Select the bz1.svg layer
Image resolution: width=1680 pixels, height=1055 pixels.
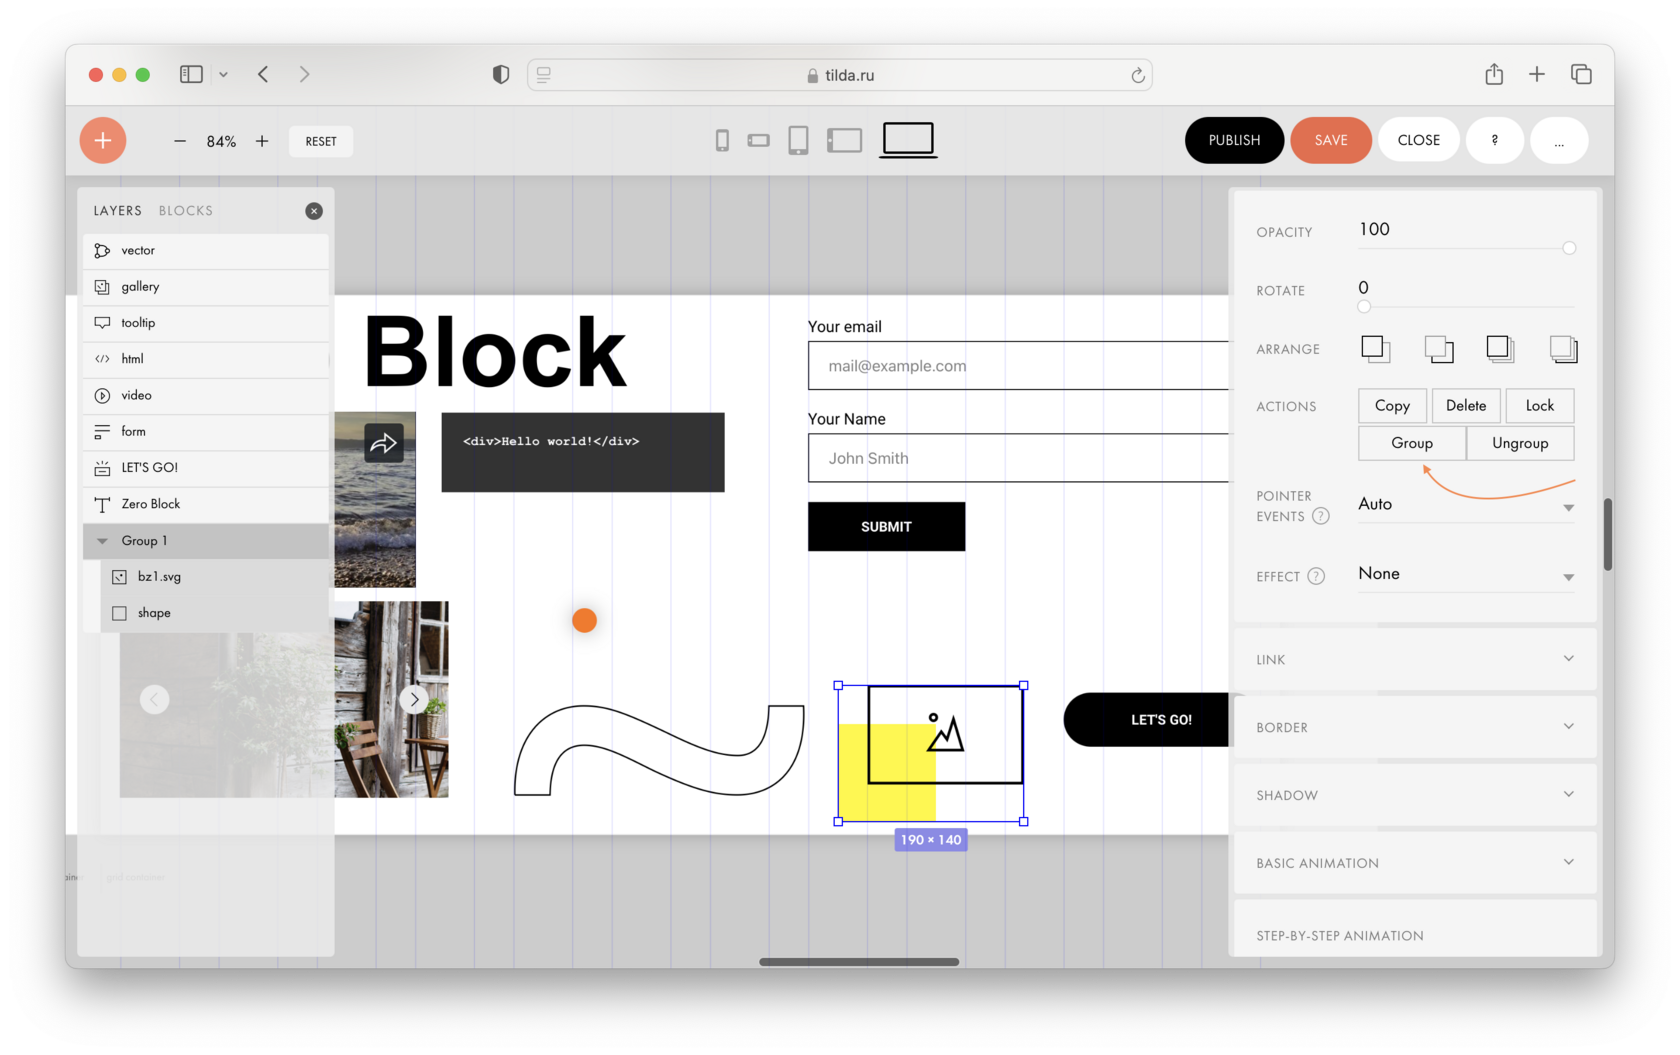coord(160,576)
